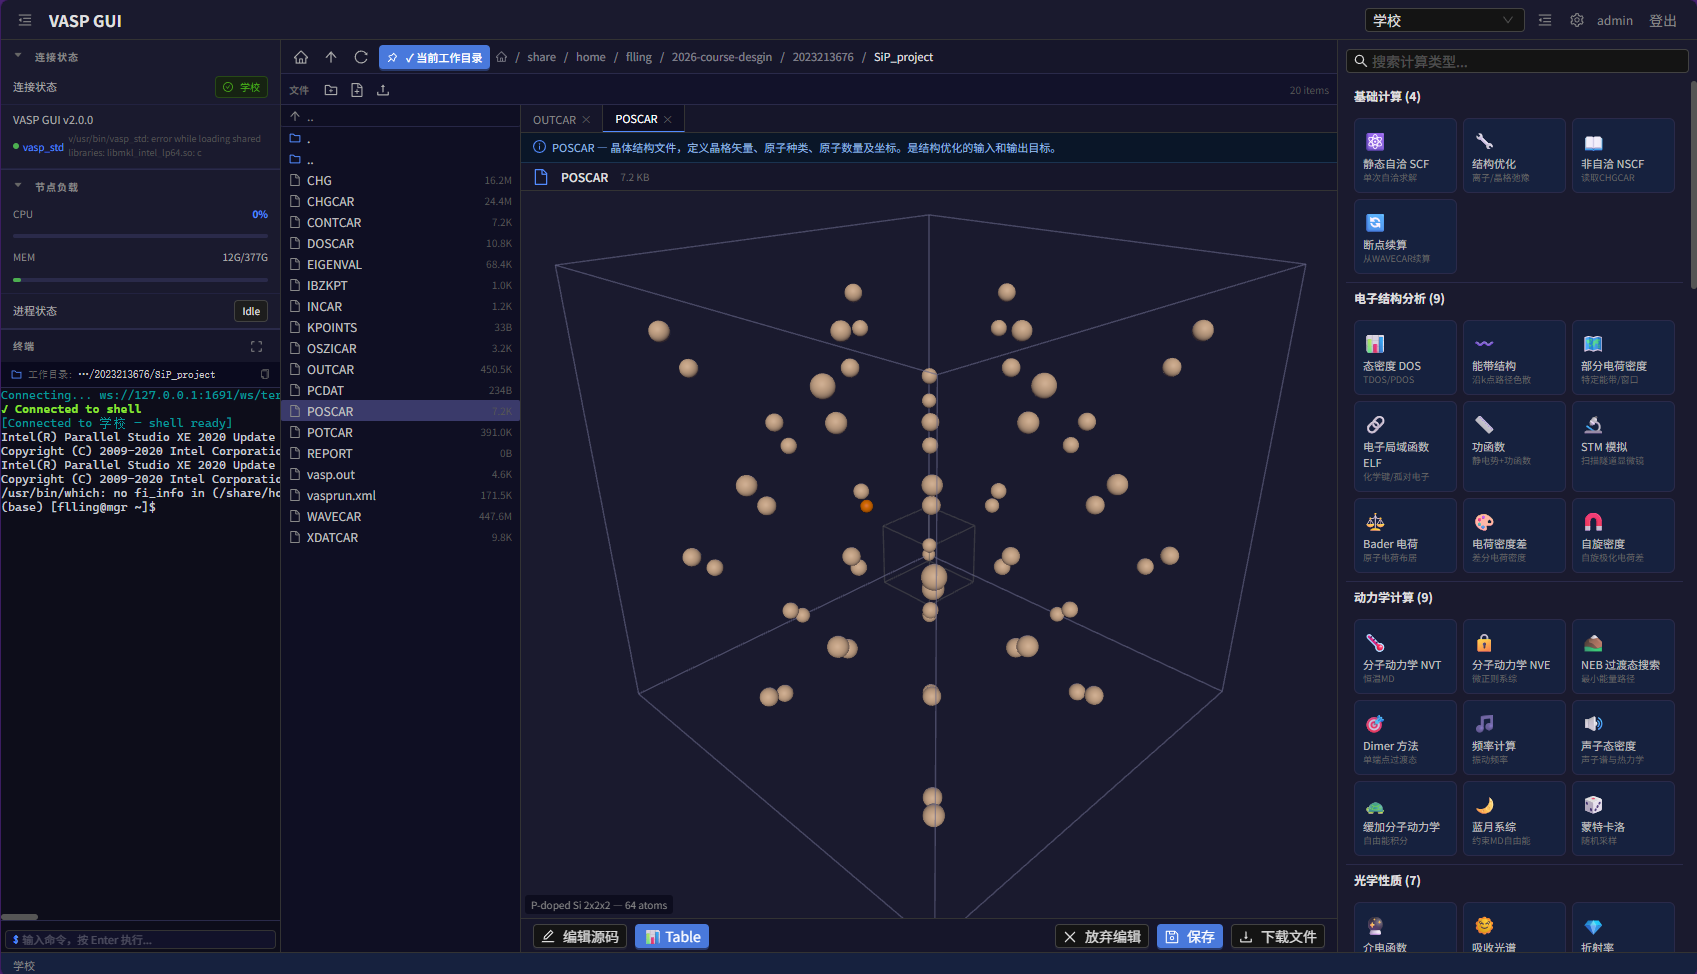Switch to the OUTCAR tab
The width and height of the screenshot is (1697, 974).
(554, 120)
